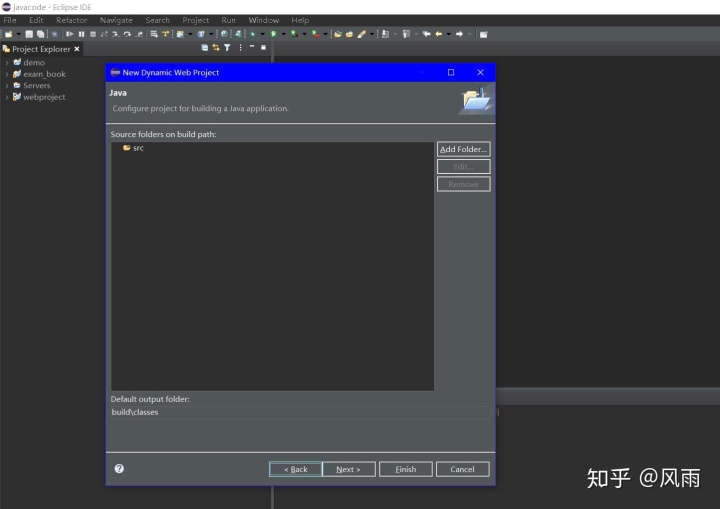Select the src source folder entry

pyautogui.click(x=134, y=148)
